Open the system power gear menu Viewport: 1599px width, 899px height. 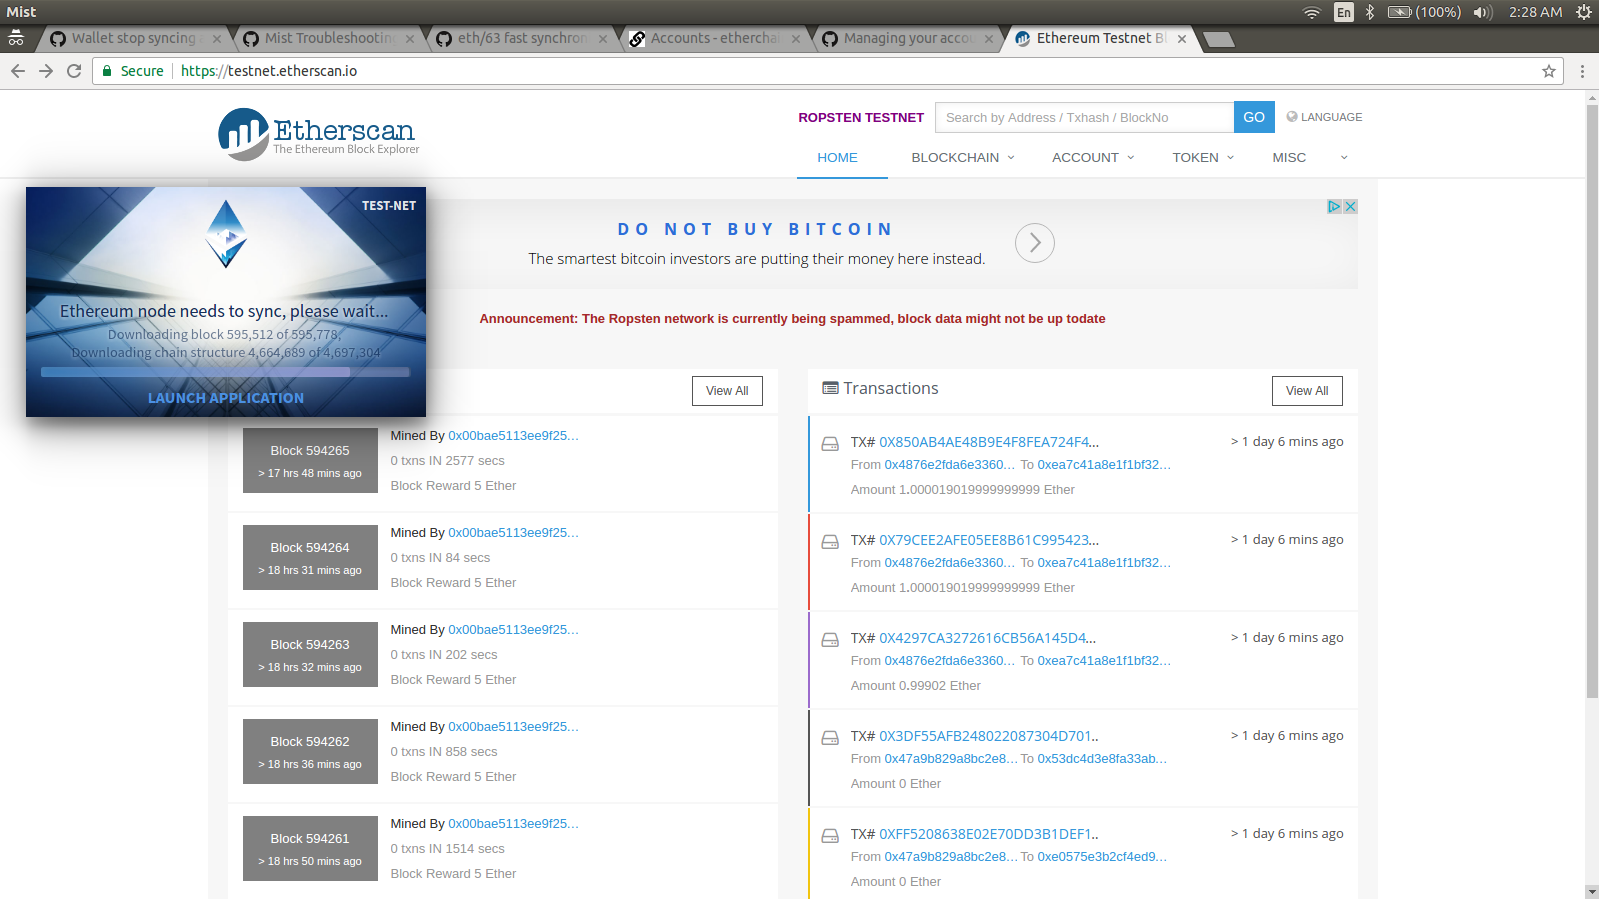click(1583, 12)
